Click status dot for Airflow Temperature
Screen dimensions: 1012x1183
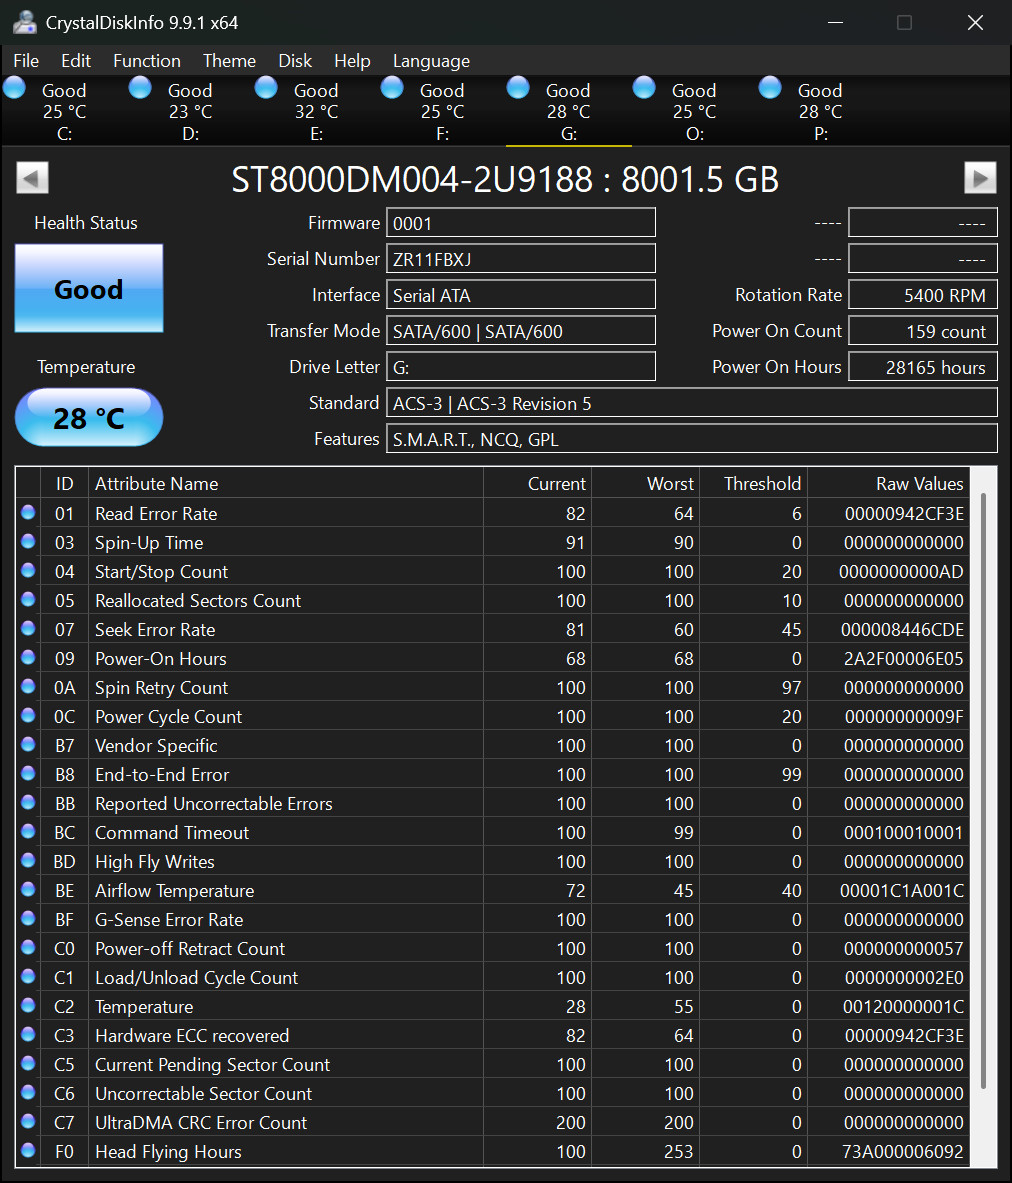(x=29, y=890)
